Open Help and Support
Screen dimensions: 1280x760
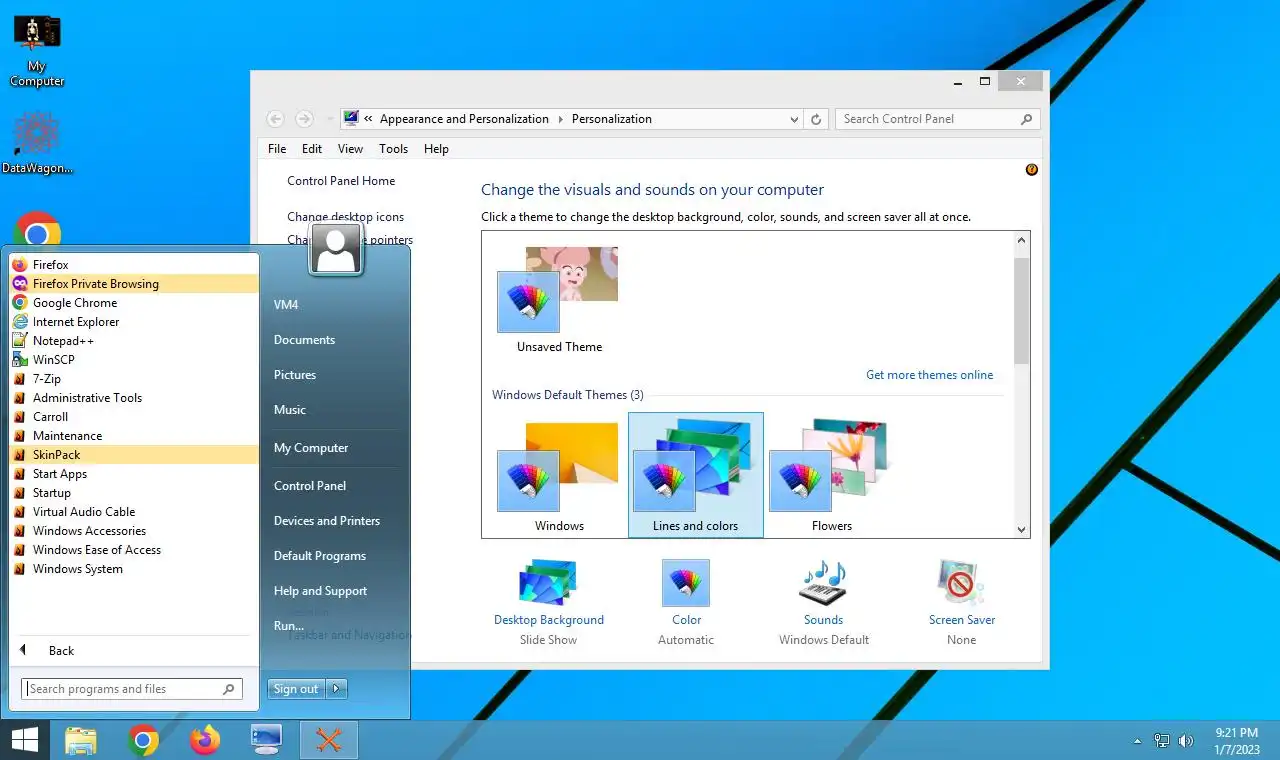tap(320, 591)
